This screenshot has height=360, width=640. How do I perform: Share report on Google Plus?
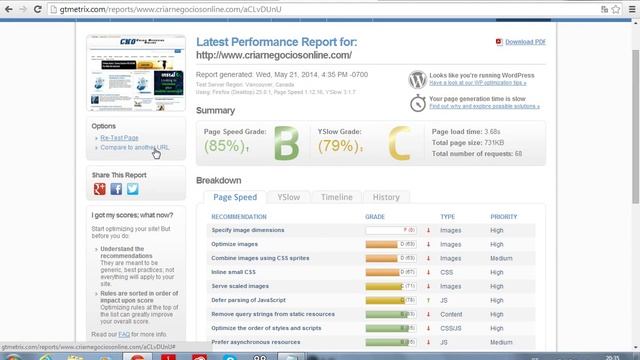[100, 189]
